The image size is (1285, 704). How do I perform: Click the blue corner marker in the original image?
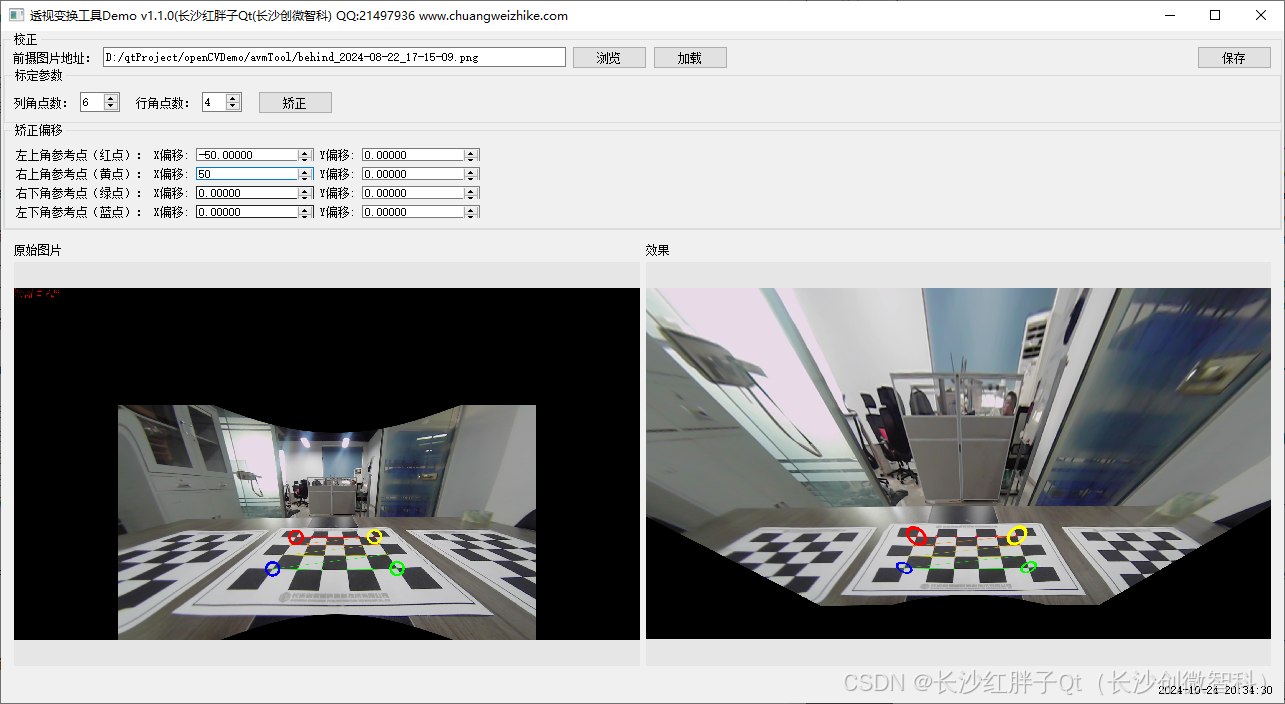click(x=272, y=569)
